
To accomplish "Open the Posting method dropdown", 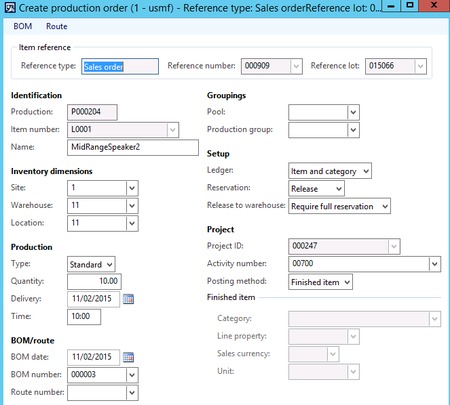I will (320, 282).
